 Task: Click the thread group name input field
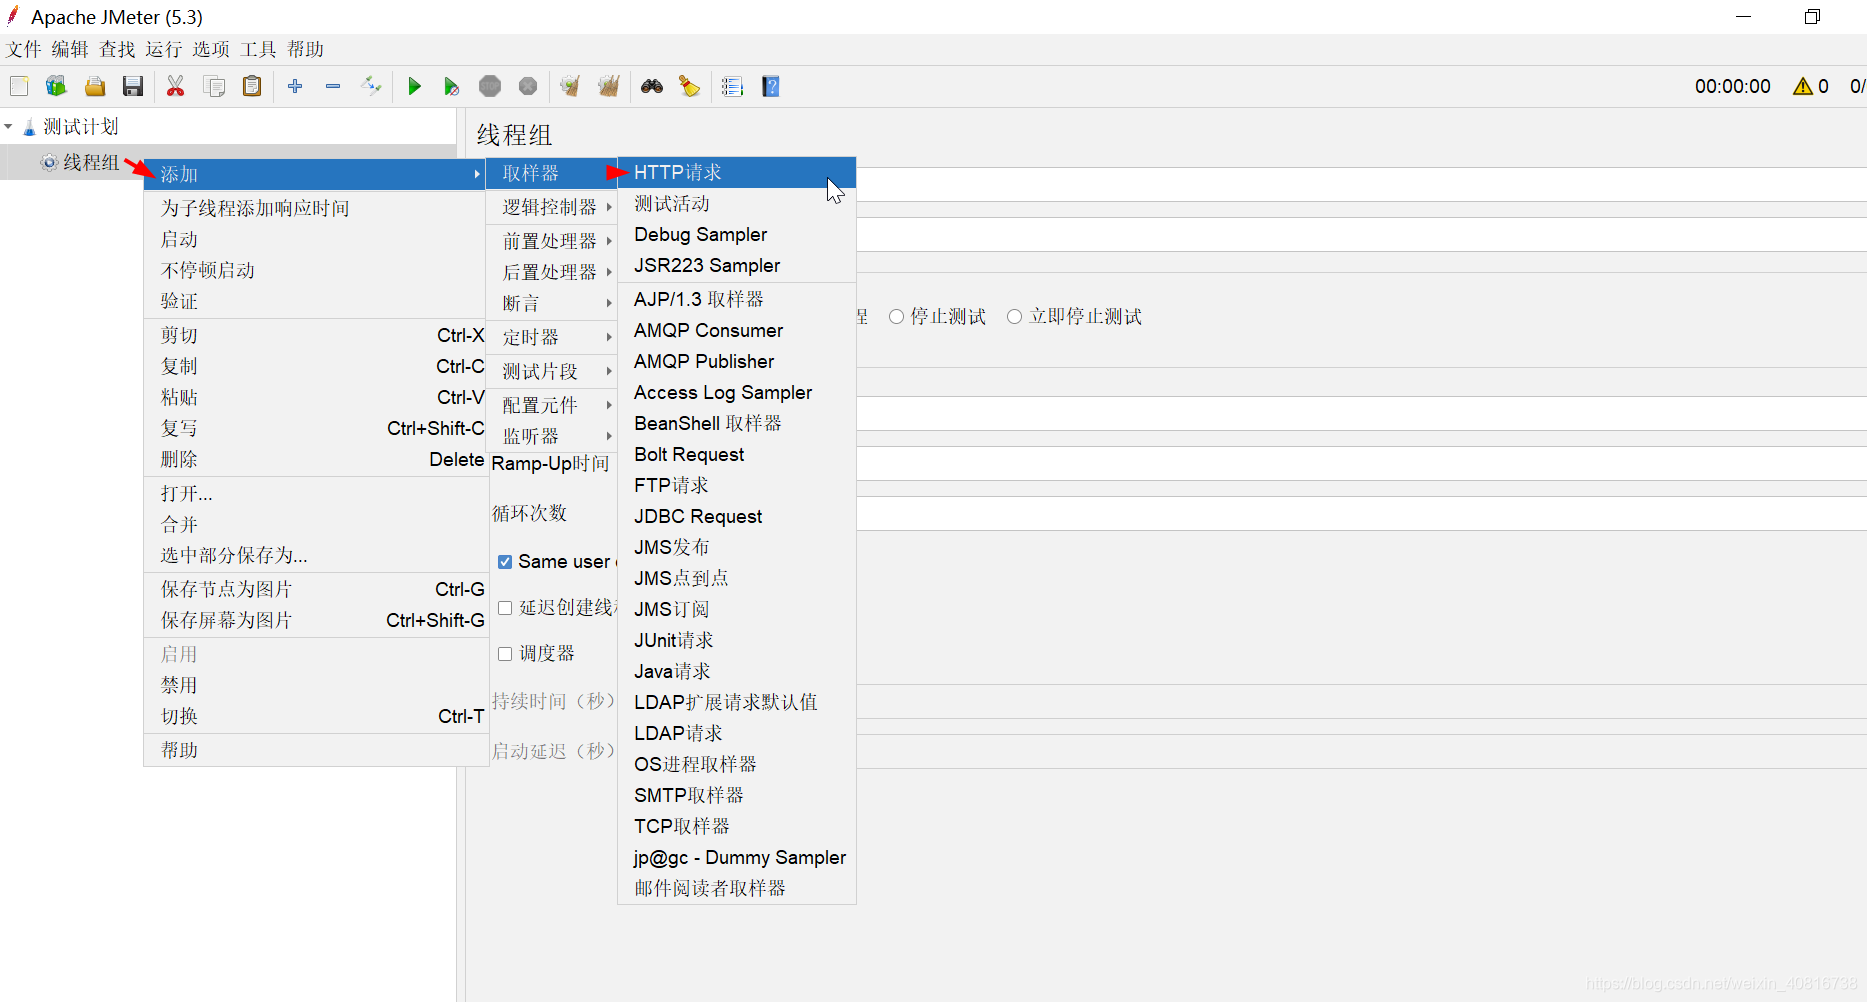[x=1361, y=185]
